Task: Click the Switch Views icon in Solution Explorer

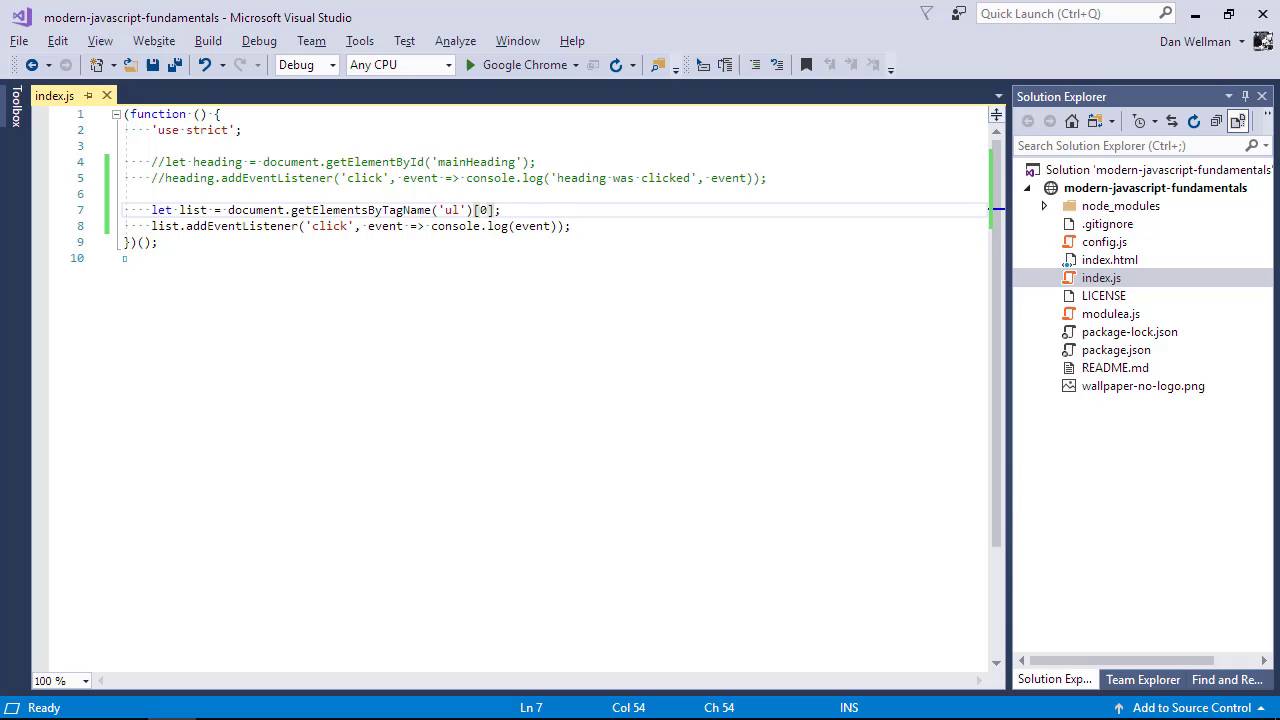Action: 1095,121
